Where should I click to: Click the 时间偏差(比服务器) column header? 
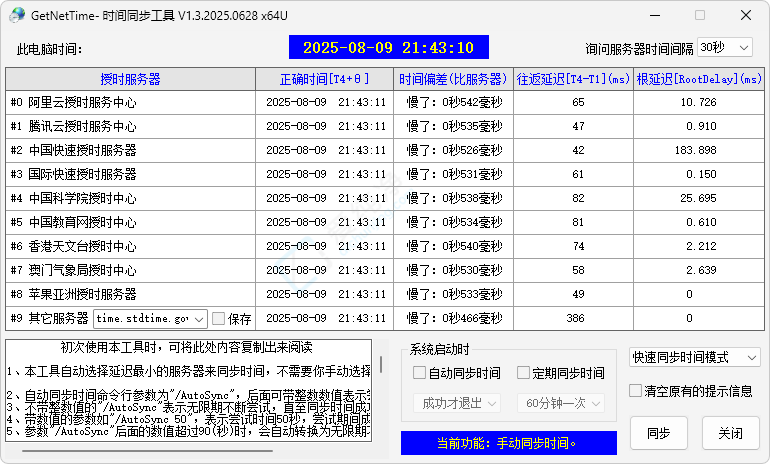453,79
